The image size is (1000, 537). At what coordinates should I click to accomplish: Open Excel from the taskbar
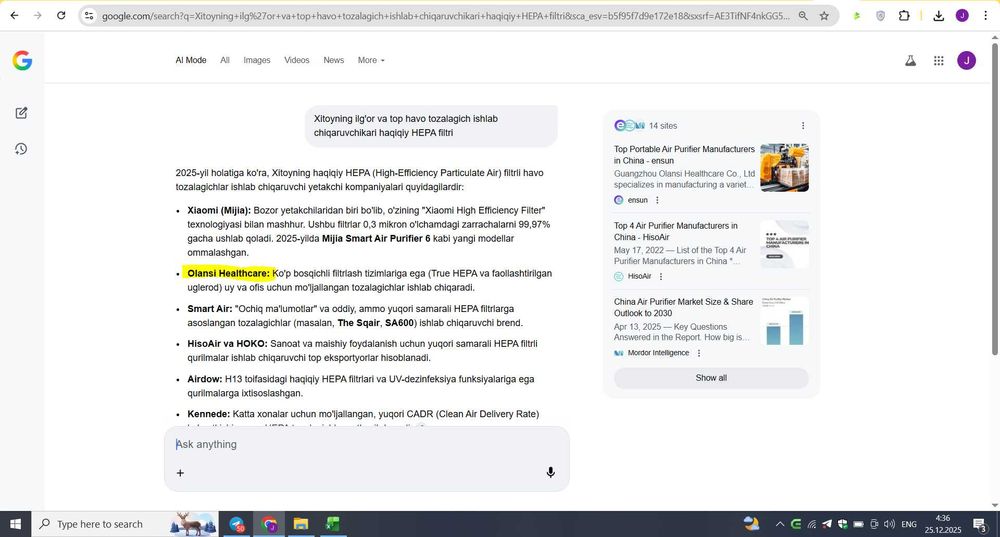coord(332,524)
